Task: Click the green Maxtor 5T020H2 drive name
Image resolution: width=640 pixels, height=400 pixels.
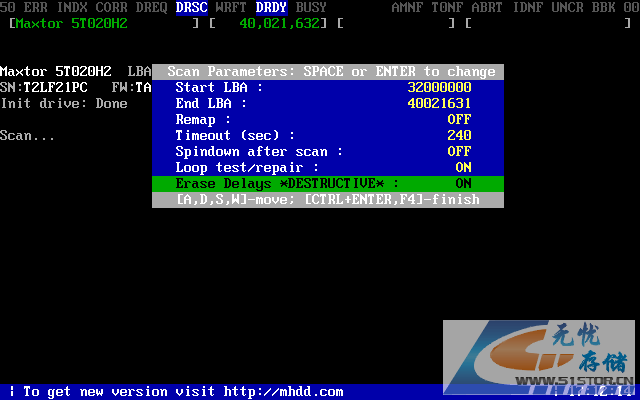Action: [72, 24]
